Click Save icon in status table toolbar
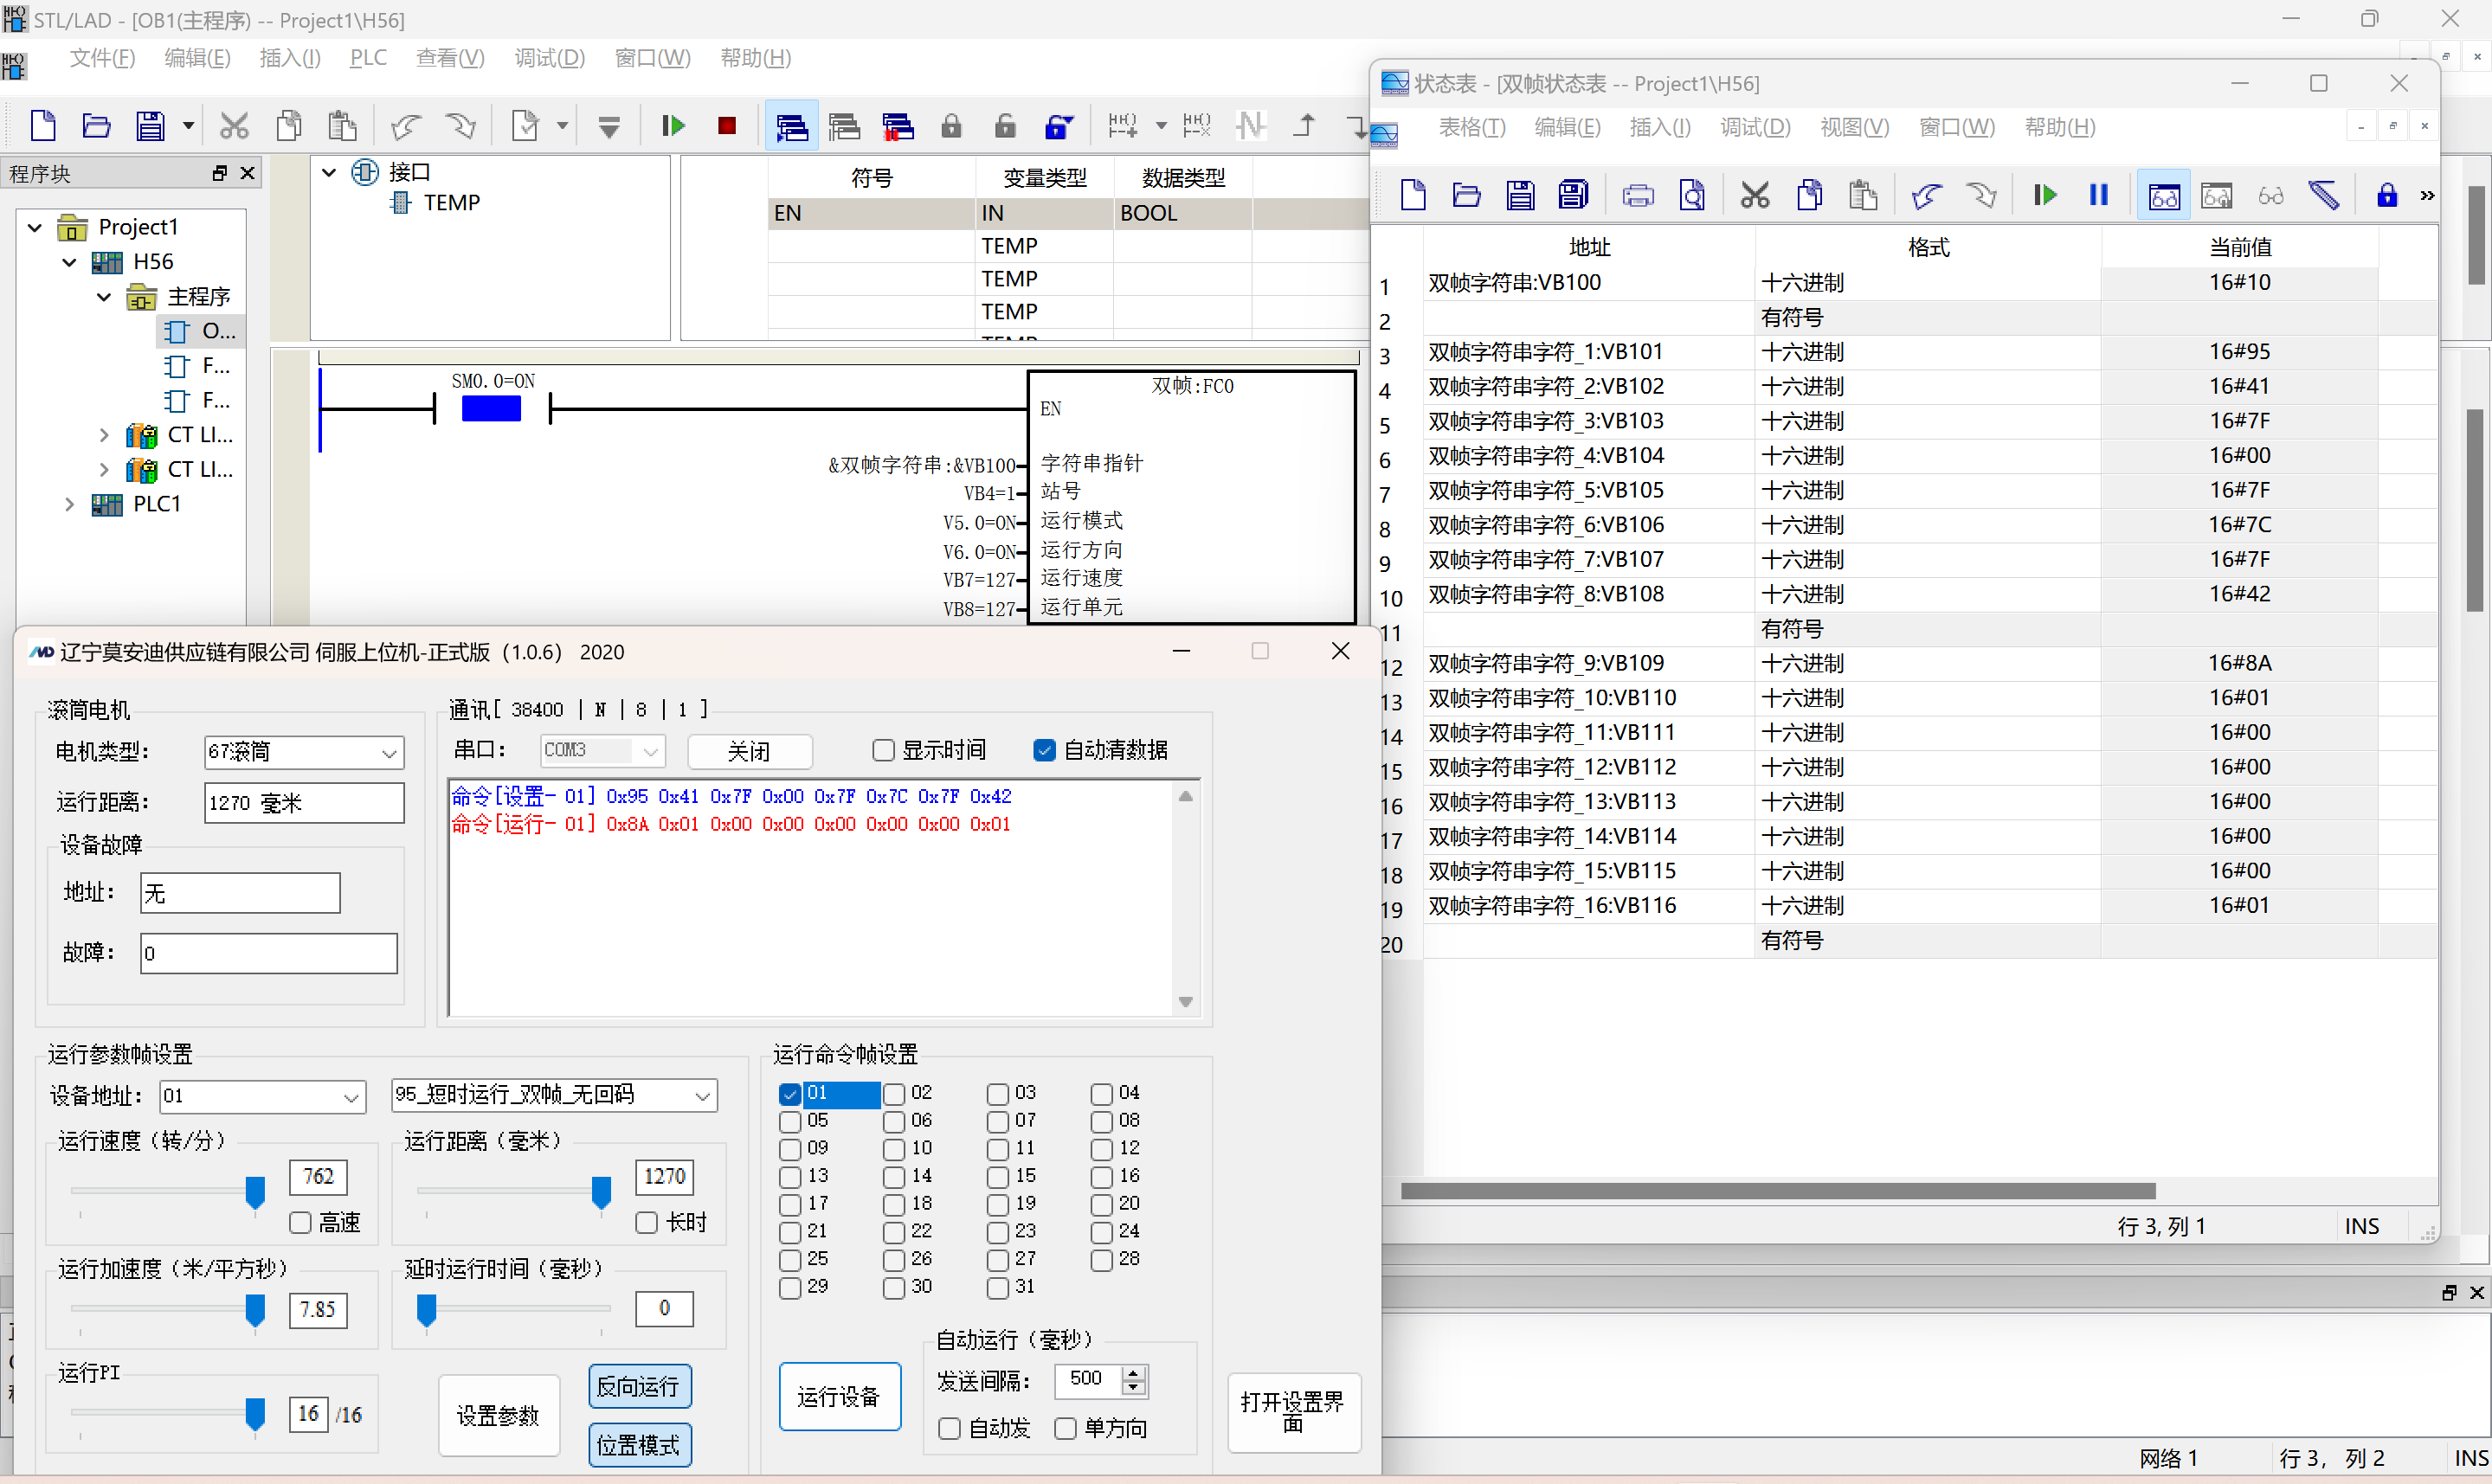2492x1484 pixels. click(1520, 195)
